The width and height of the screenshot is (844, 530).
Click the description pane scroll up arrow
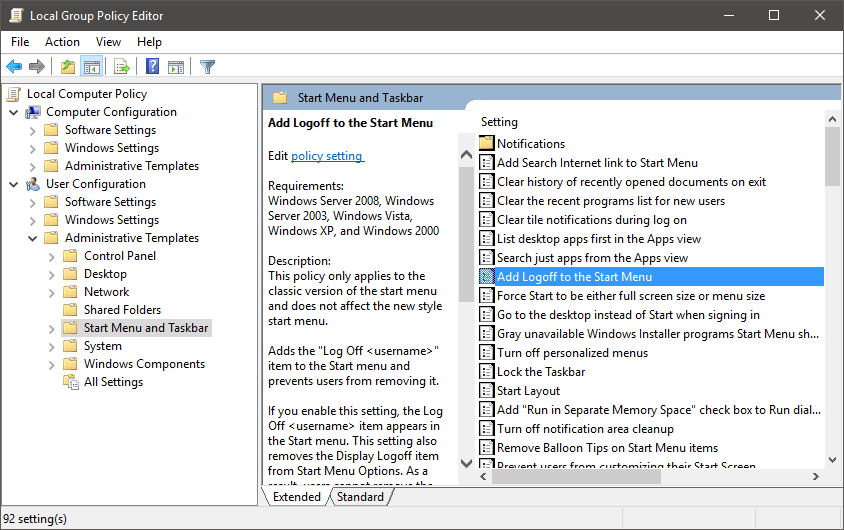coord(467,155)
